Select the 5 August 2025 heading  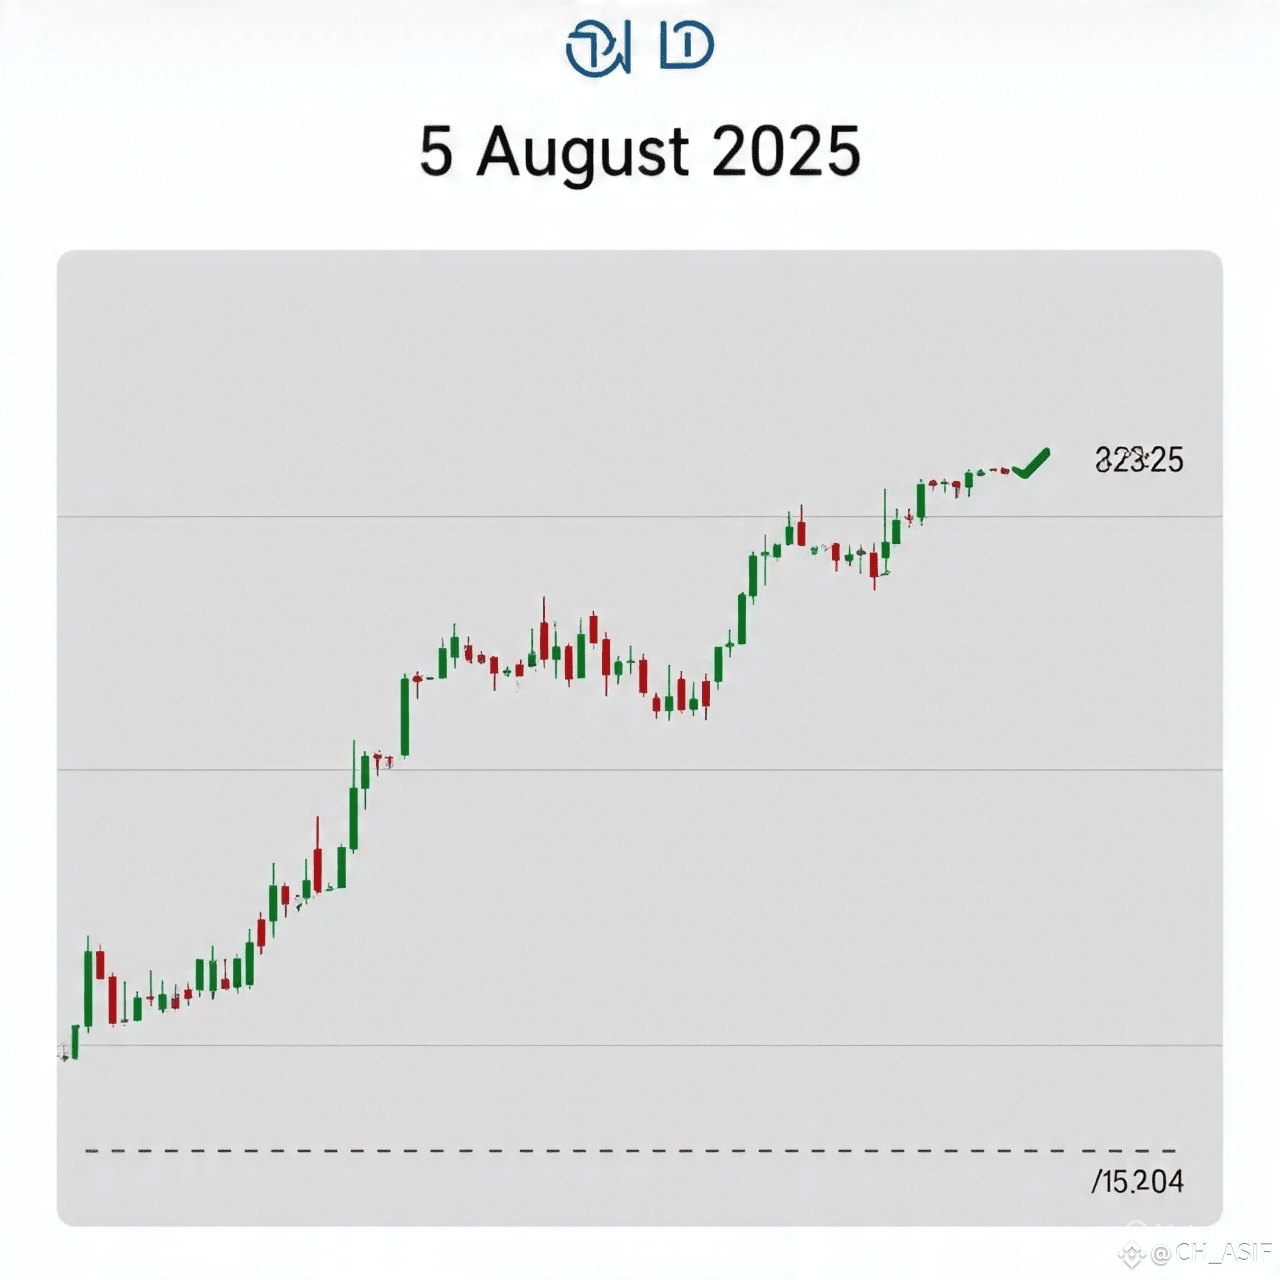click(x=640, y=152)
